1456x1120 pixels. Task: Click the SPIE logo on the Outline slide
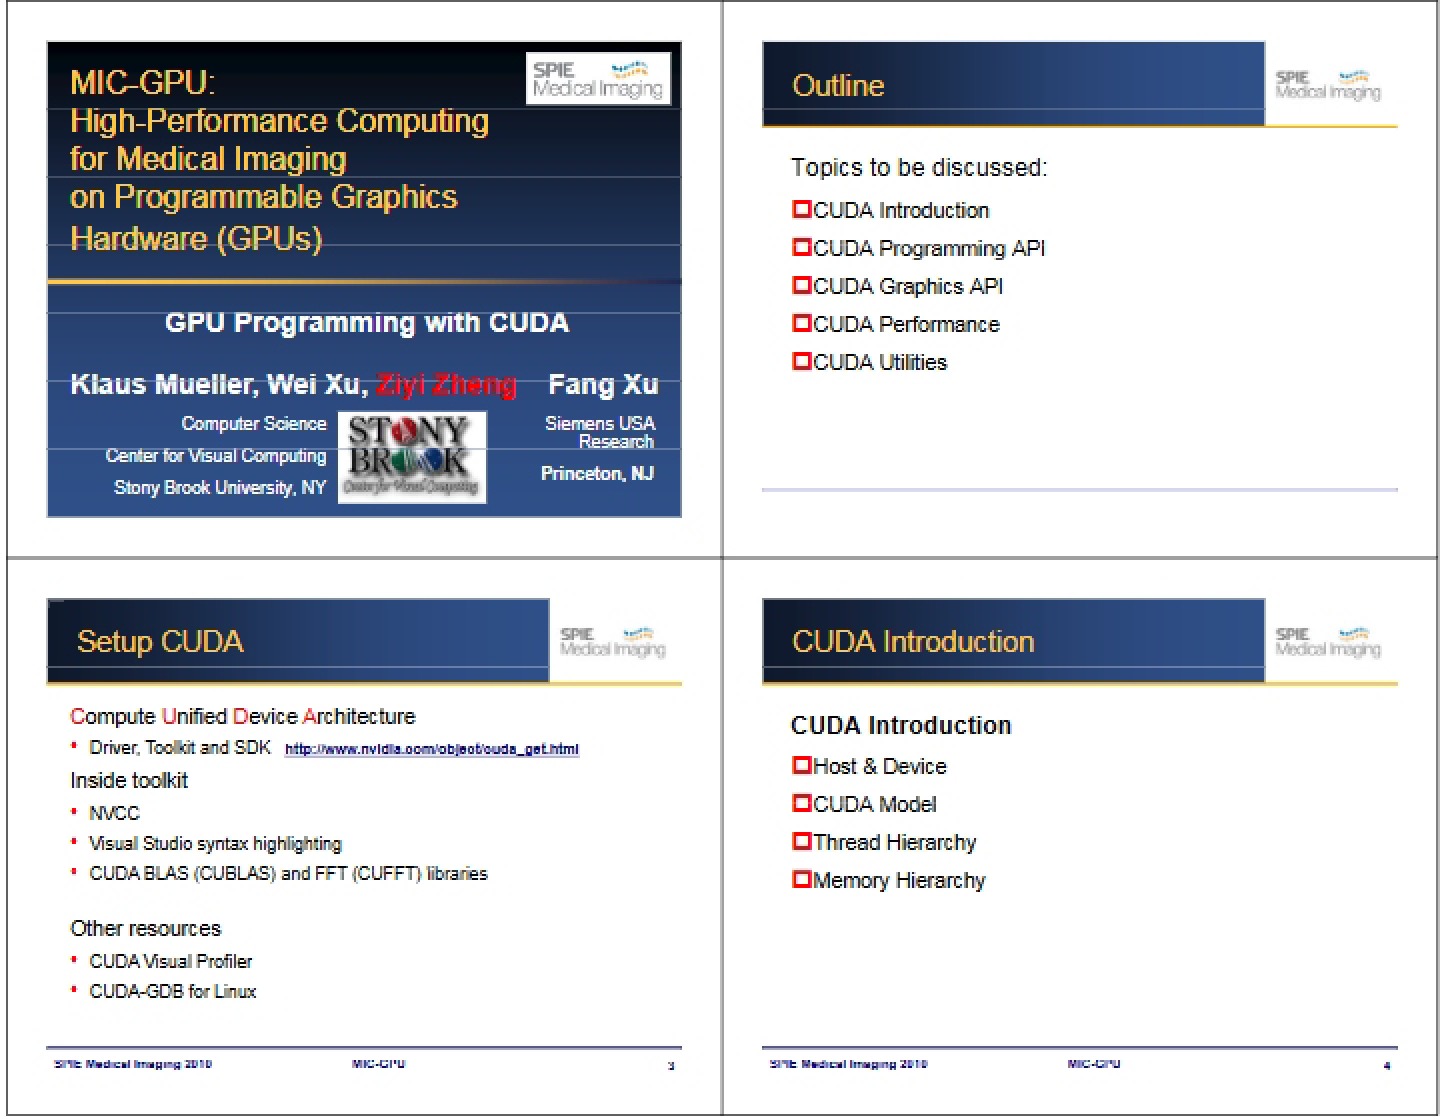coord(1328,85)
